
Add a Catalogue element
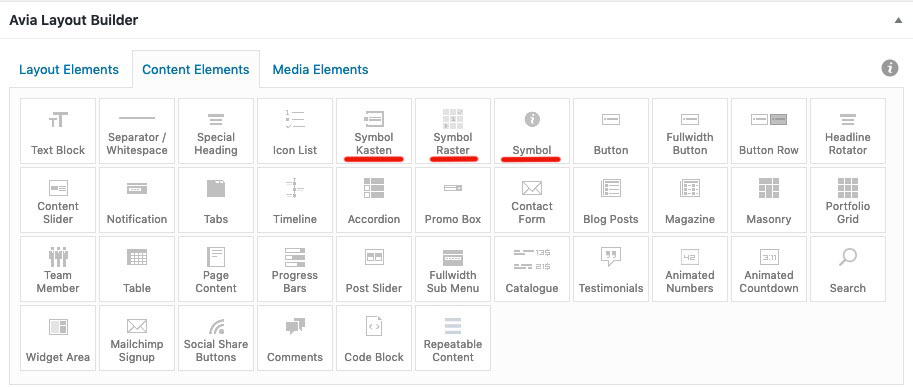[532, 269]
